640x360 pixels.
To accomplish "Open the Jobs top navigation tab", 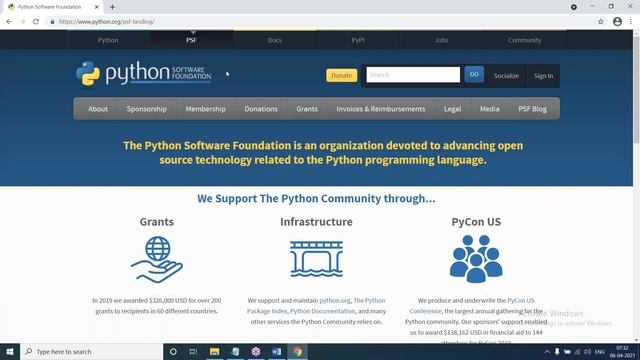I will (x=441, y=40).
